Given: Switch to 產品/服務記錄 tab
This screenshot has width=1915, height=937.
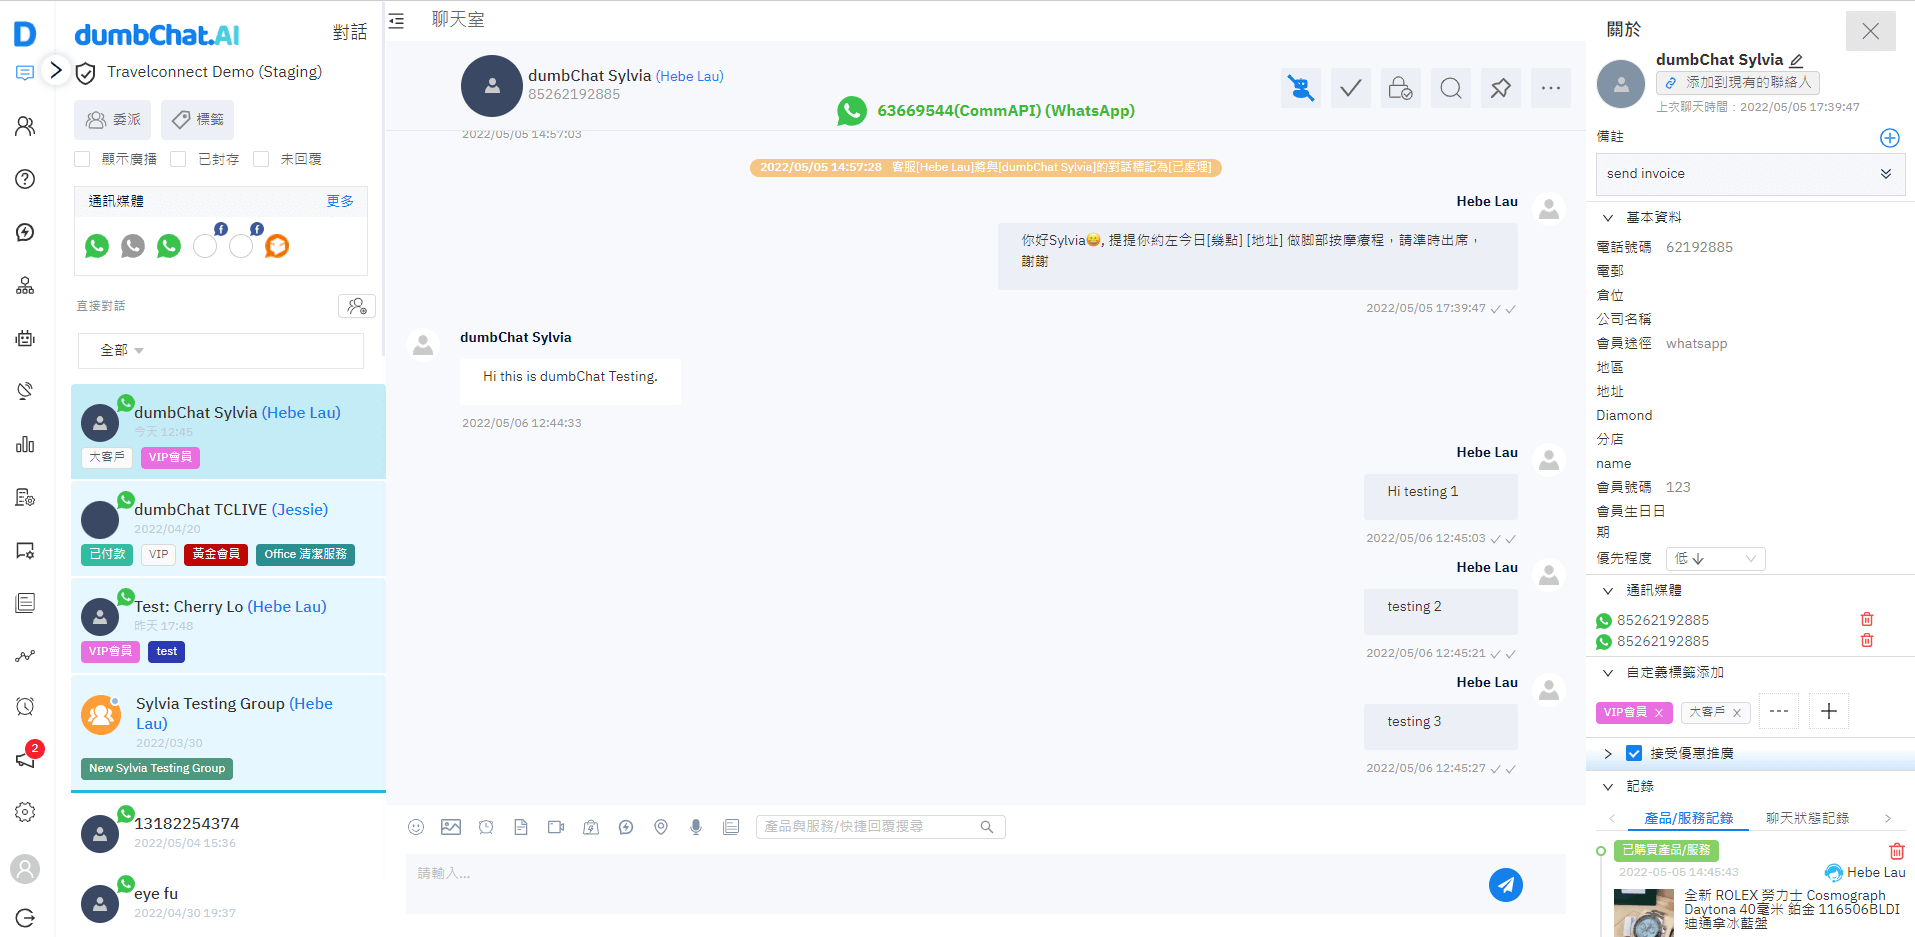Looking at the screenshot, I should (1689, 818).
